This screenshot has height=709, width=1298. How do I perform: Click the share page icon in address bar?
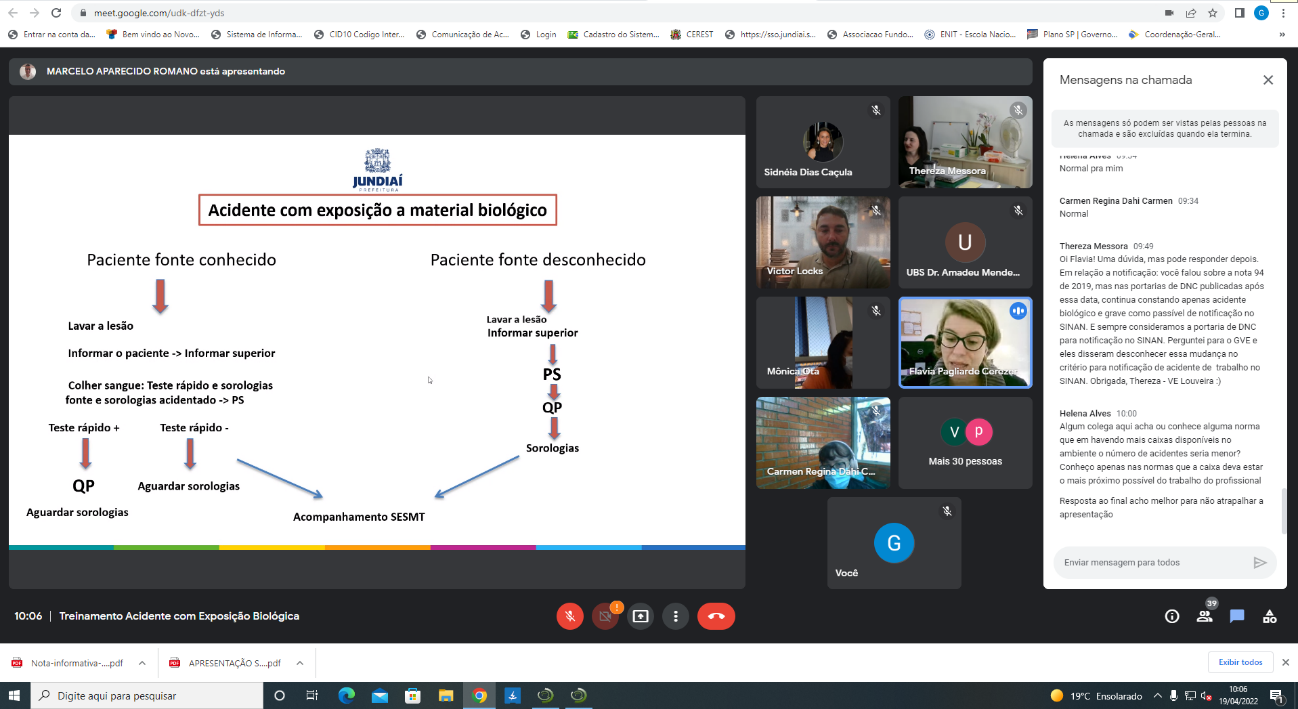click(1191, 13)
